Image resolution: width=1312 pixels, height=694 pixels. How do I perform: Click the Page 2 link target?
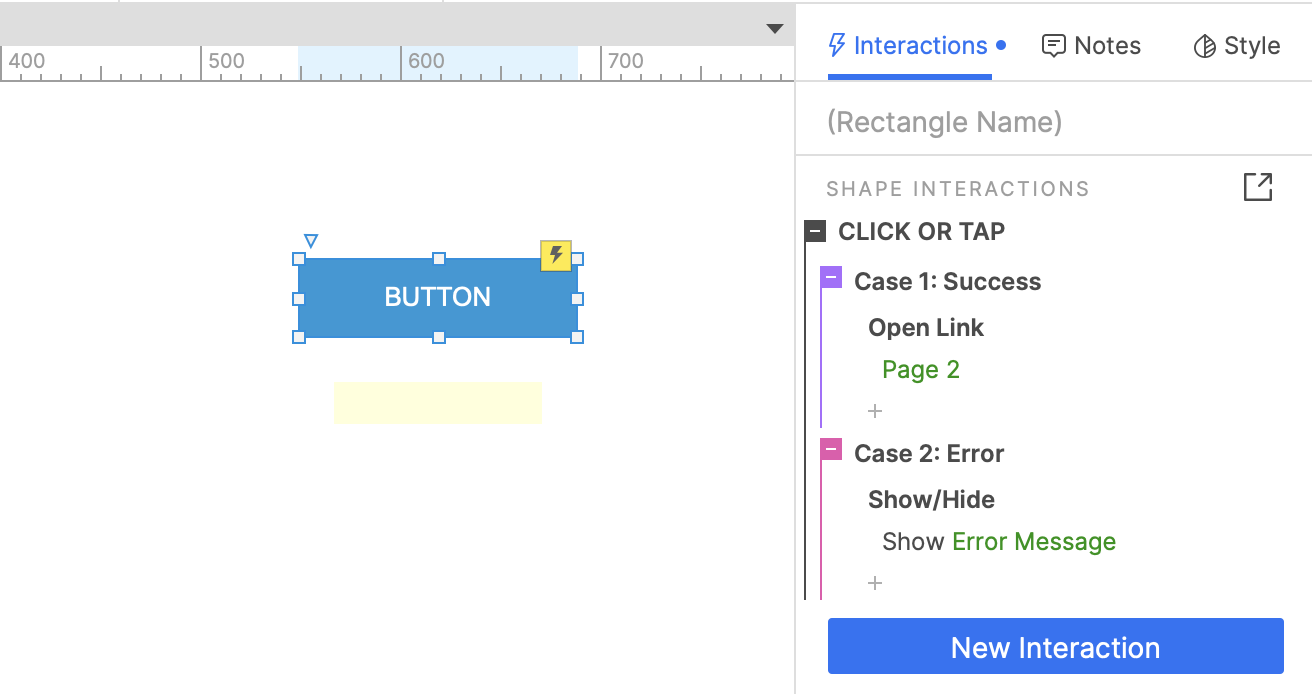pos(920,370)
